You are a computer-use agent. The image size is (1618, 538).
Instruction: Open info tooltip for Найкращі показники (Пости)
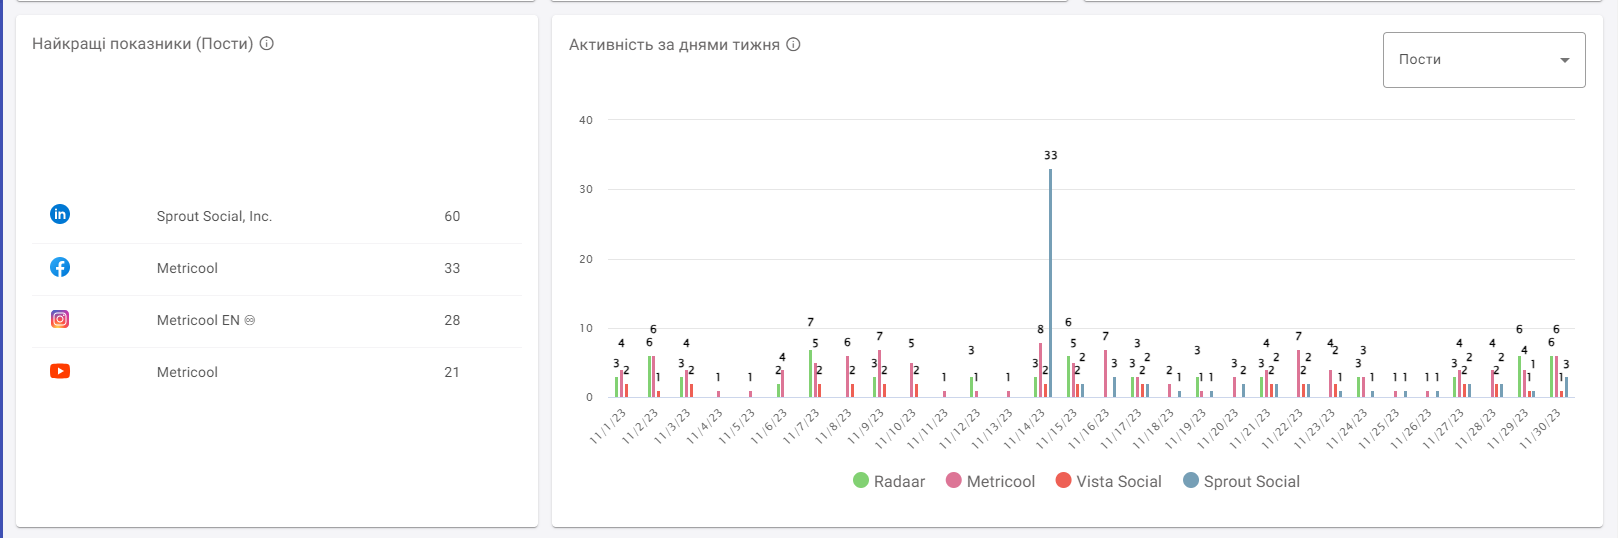[x=267, y=43]
